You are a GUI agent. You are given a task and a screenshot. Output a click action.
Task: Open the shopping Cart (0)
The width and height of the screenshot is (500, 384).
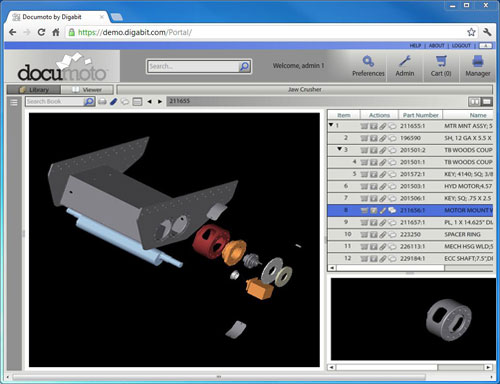coord(441,66)
